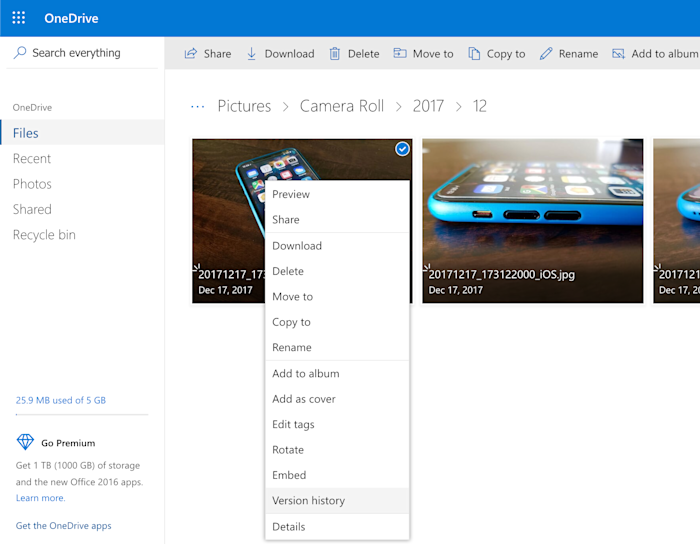Viewport: 700px width, 544px height.
Task: Click the Copy to pages icon
Action: click(474, 54)
